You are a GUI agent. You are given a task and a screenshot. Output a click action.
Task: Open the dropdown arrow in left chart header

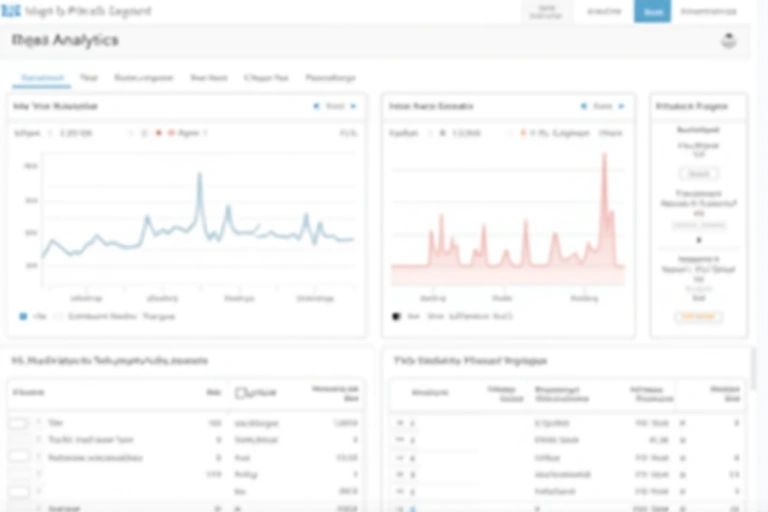(352, 106)
